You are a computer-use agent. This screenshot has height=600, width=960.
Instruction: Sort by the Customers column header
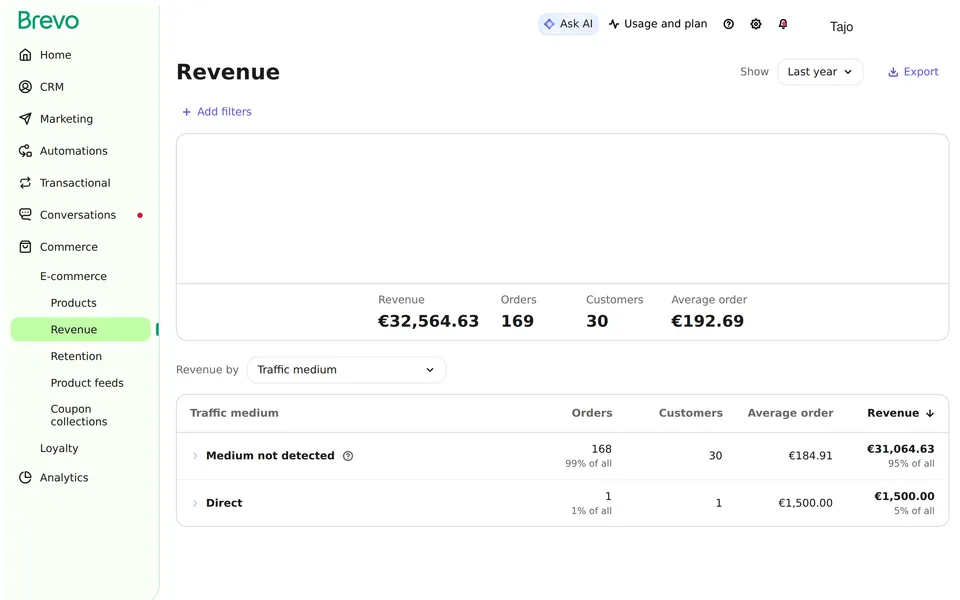click(691, 413)
